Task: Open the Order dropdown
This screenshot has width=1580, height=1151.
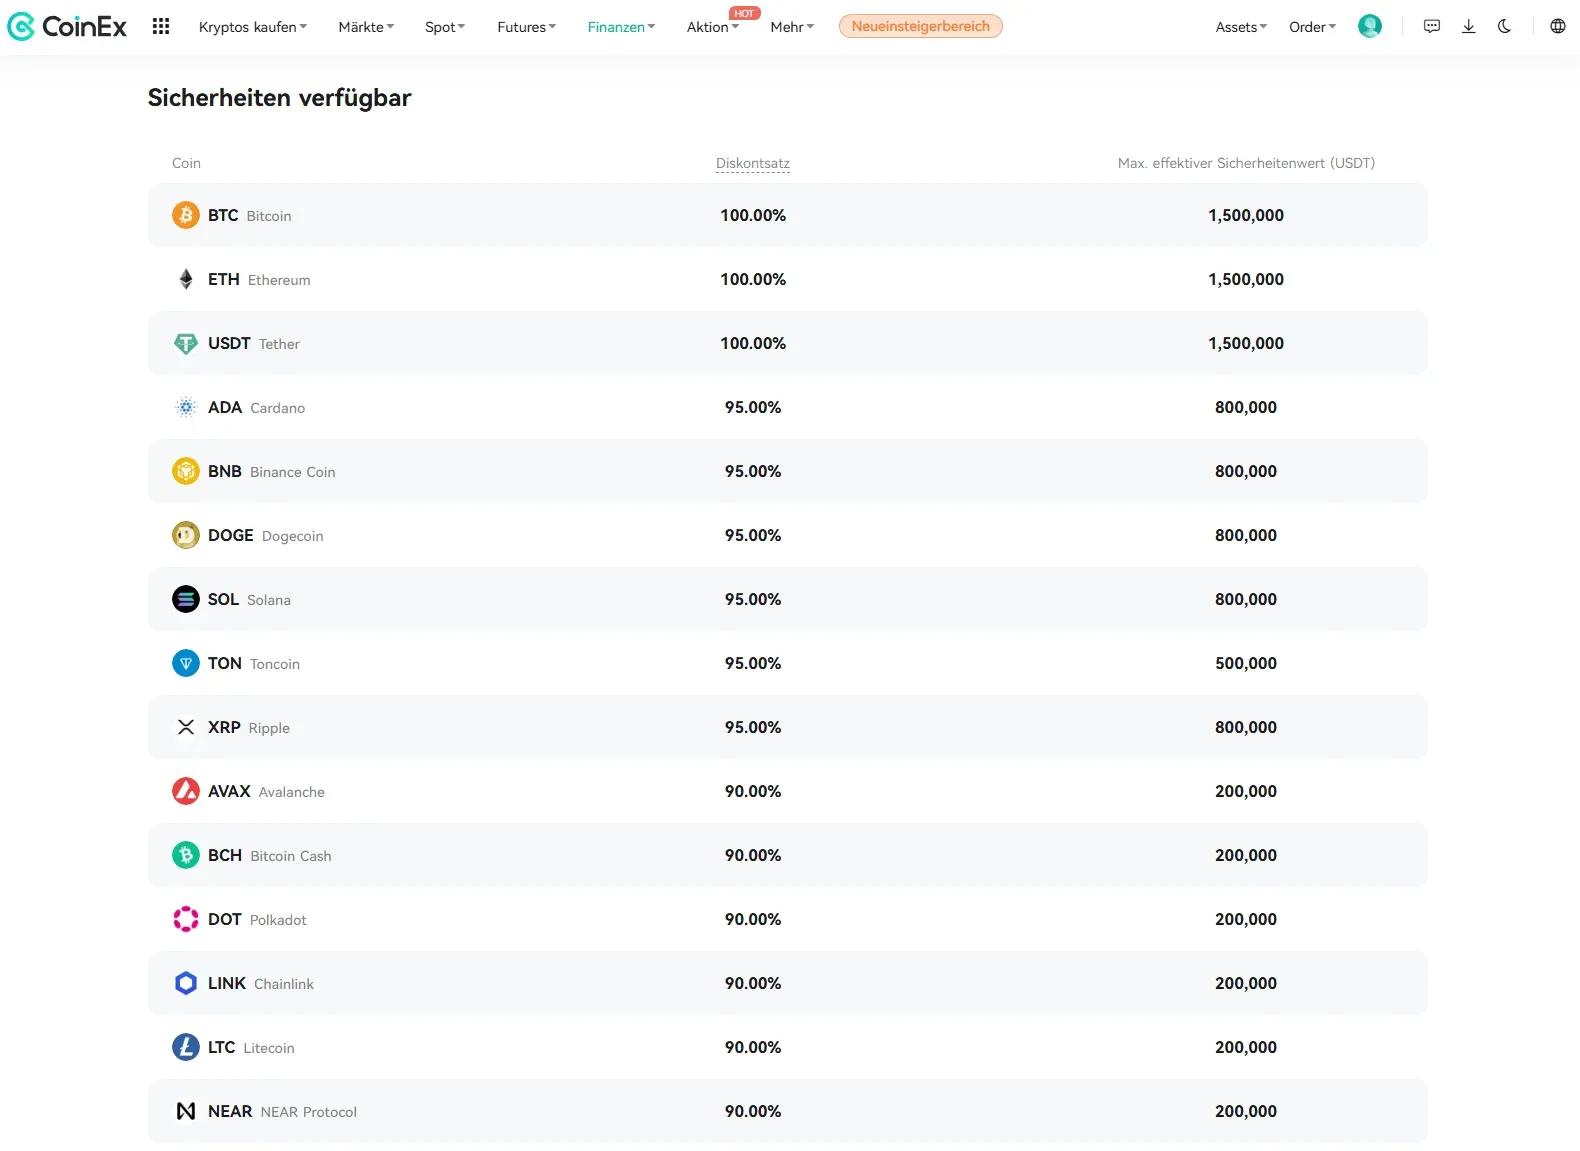Action: (x=1313, y=27)
